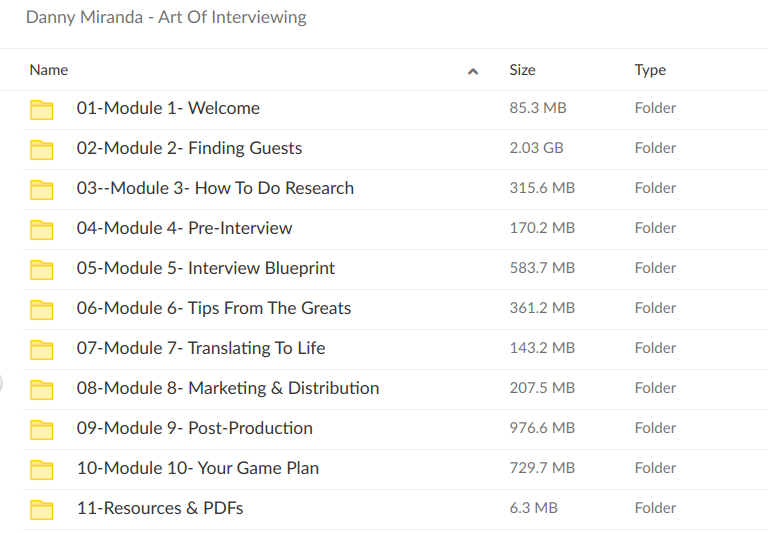Click Folder type cell in Resources & PDFs row
Image resolution: width=768 pixels, height=533 pixels.
[655, 508]
